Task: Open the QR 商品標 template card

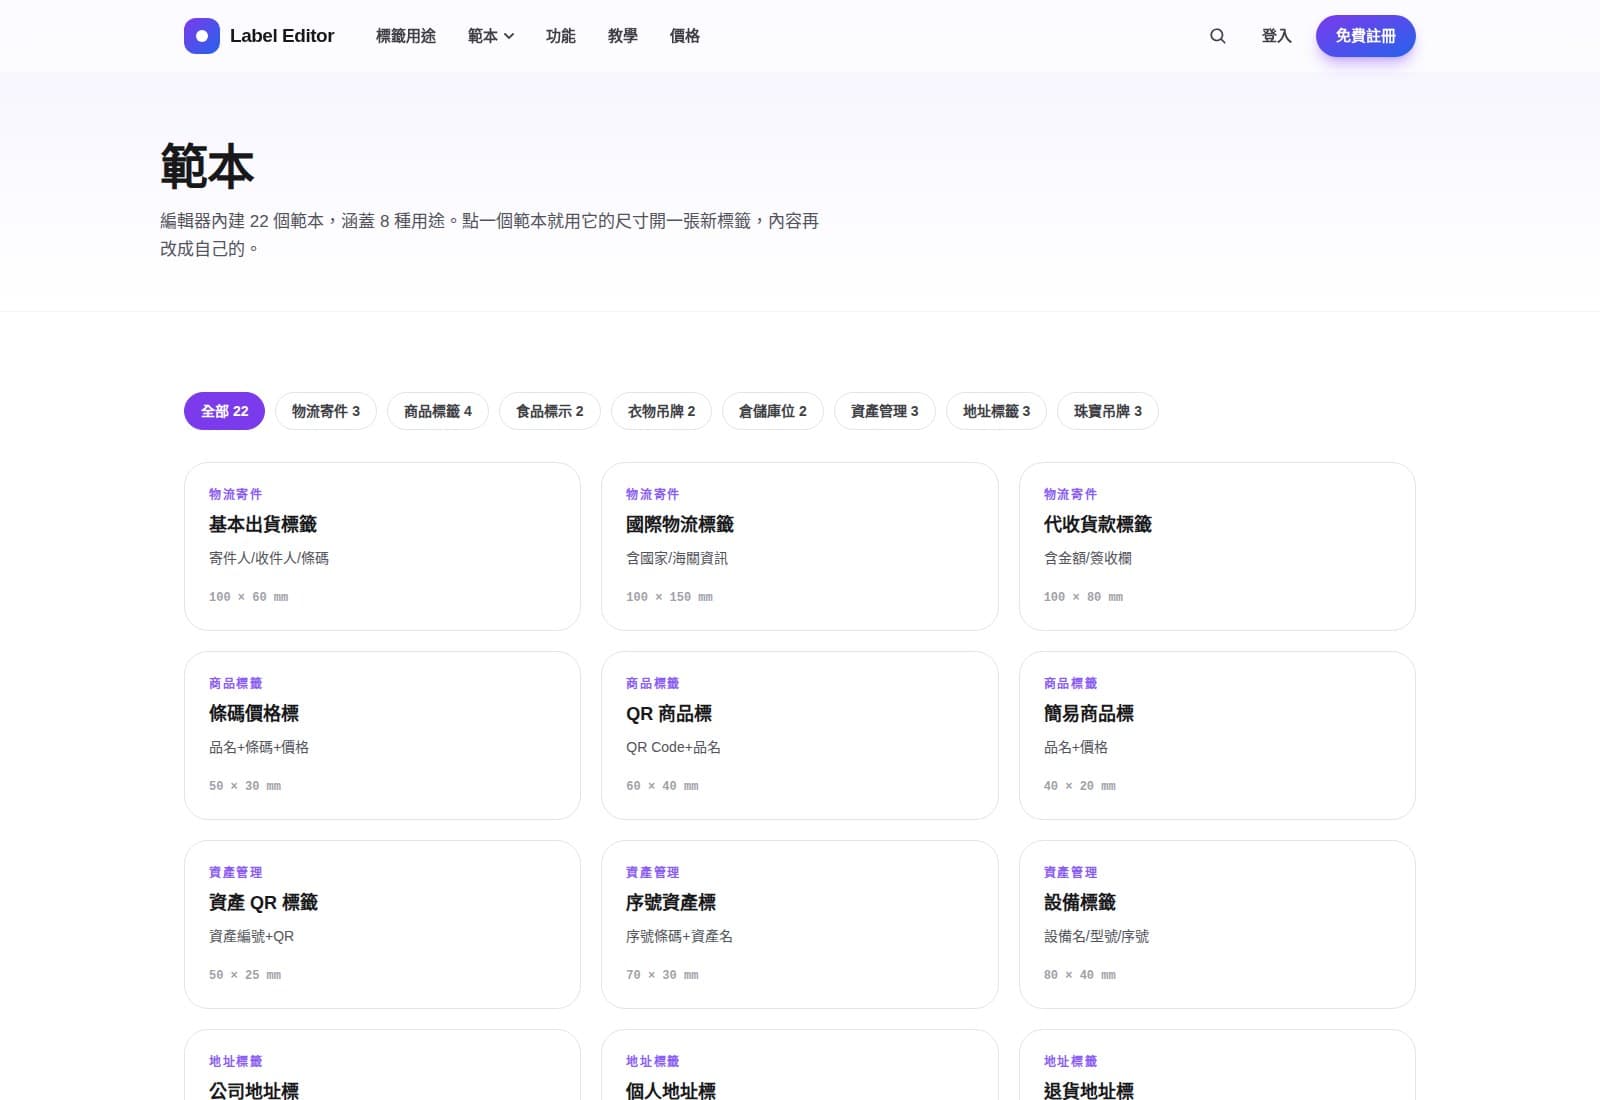Action: point(800,735)
